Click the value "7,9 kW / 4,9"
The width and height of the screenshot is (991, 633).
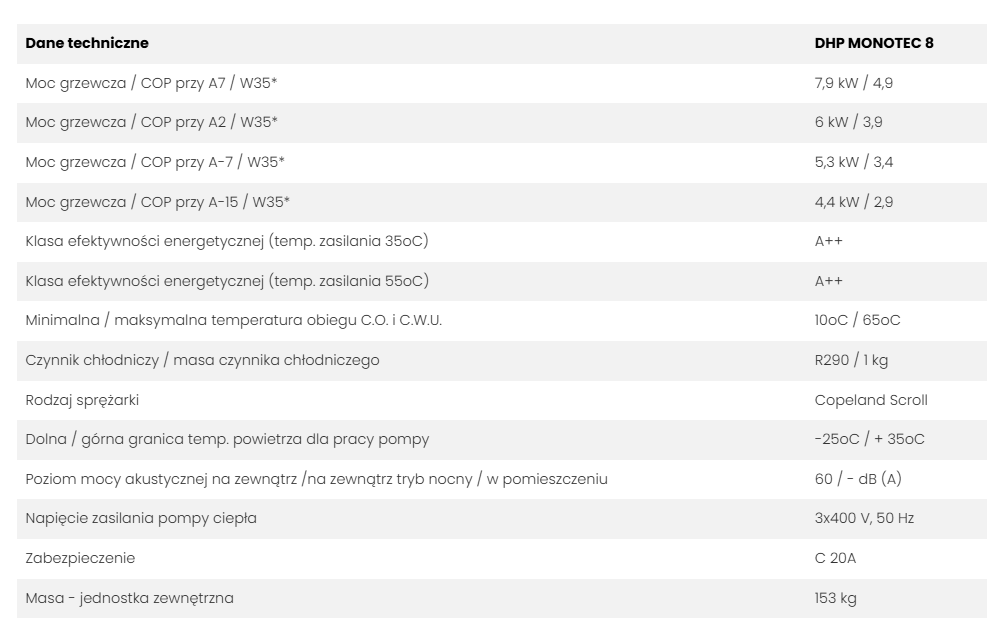854,84
